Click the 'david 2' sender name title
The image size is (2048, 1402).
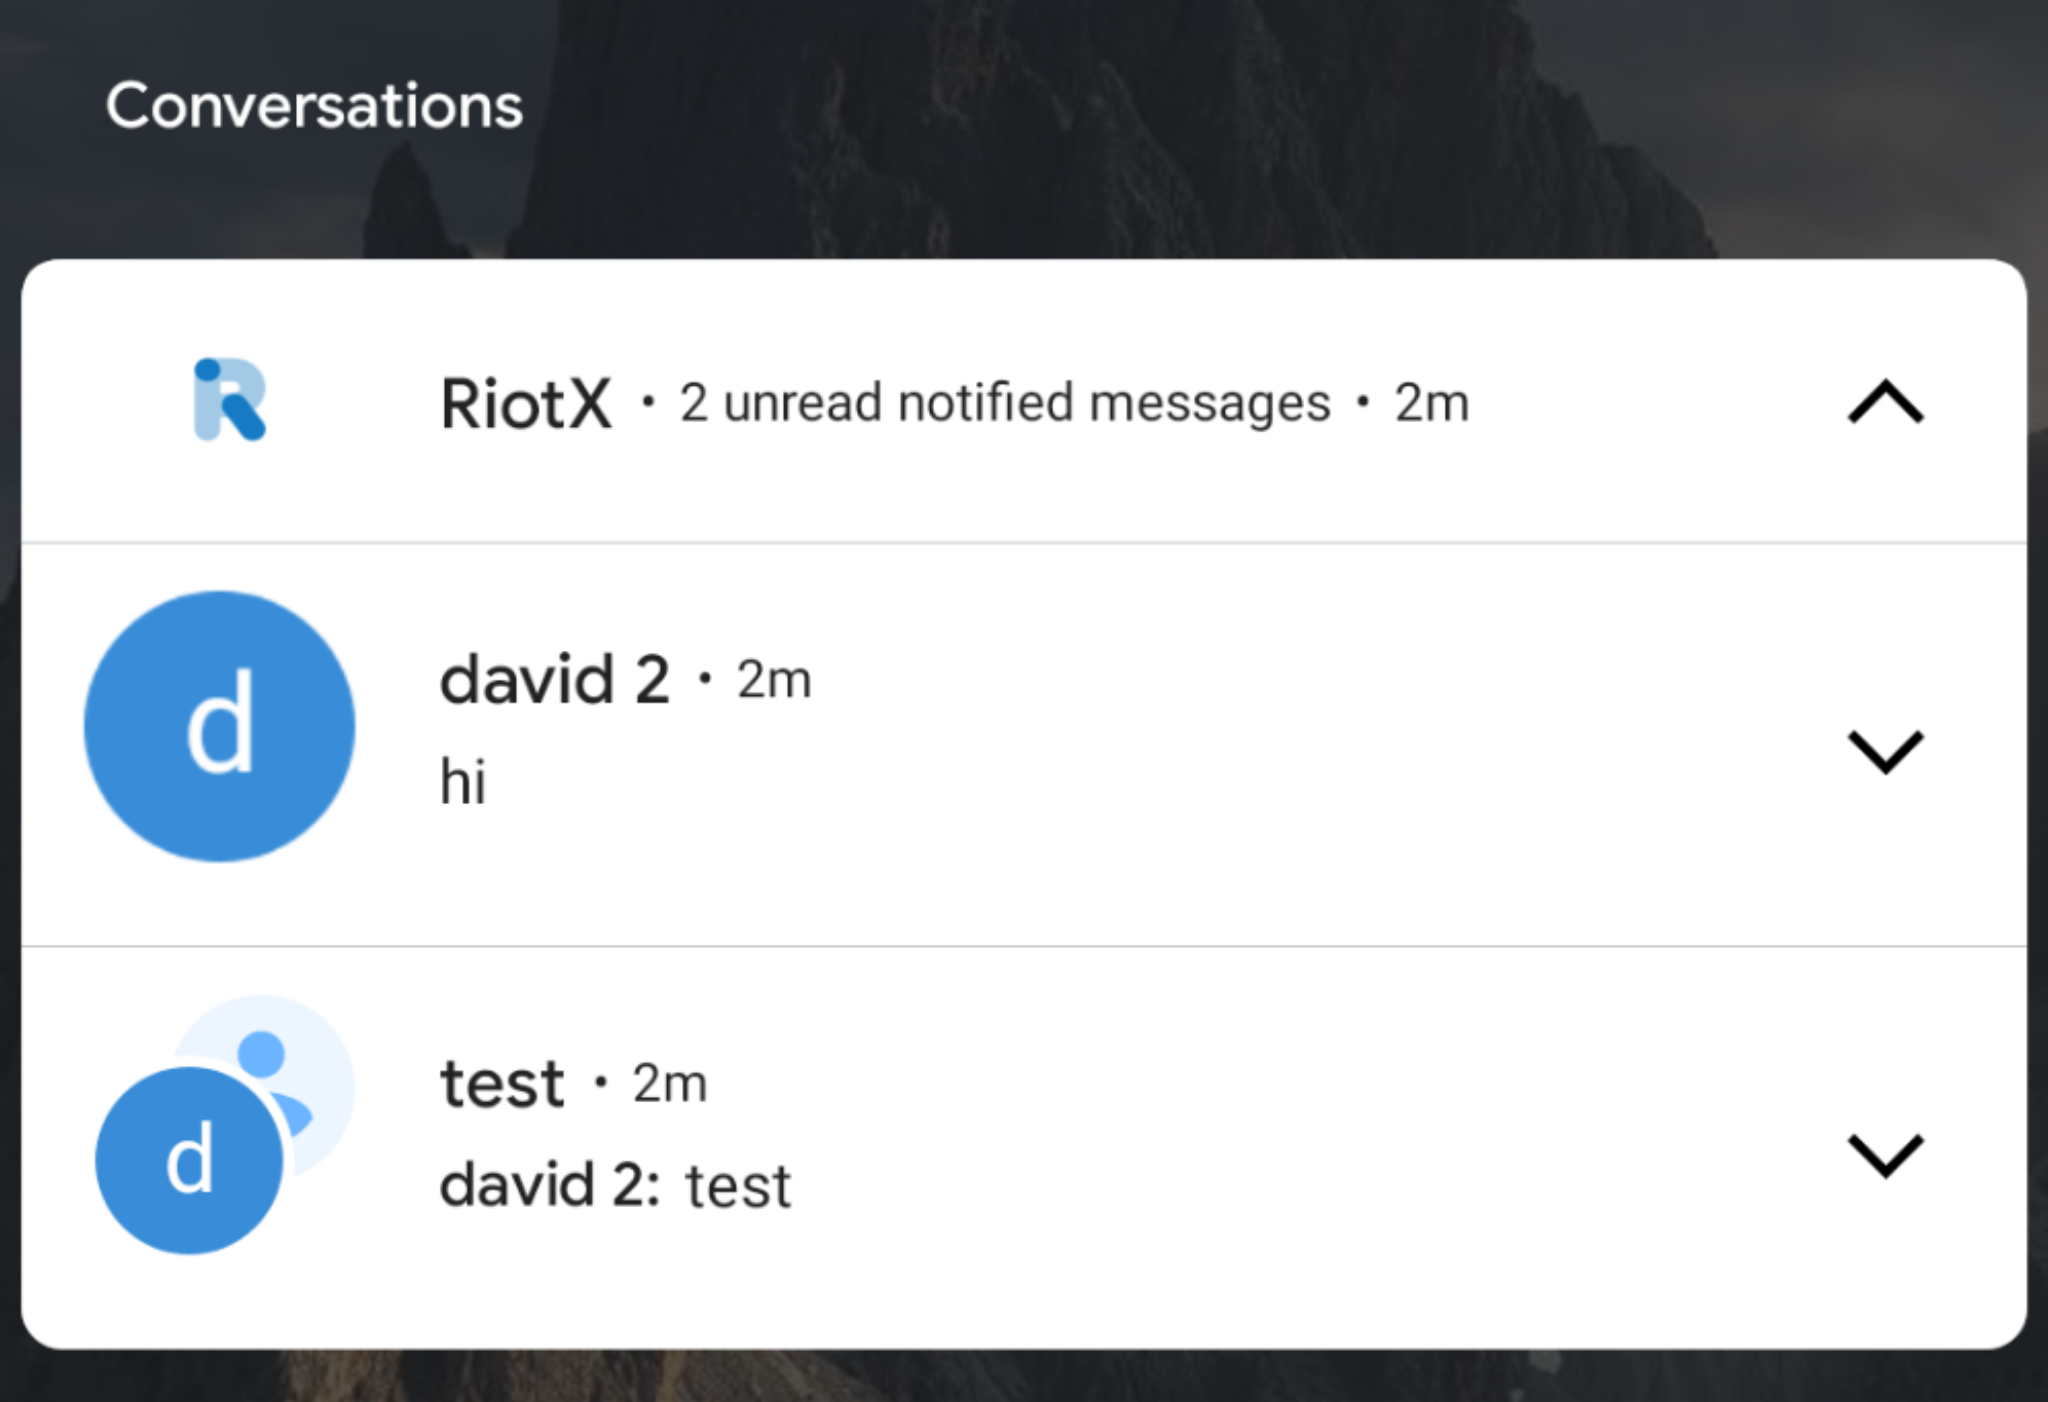(554, 680)
